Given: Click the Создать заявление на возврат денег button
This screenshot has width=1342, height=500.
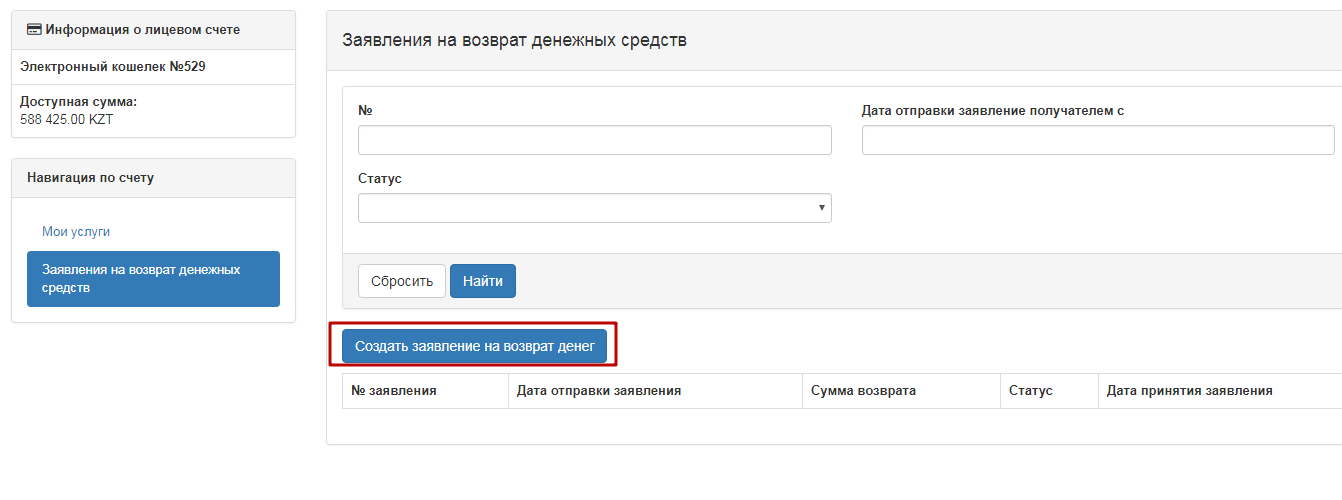Looking at the screenshot, I should coord(474,346).
